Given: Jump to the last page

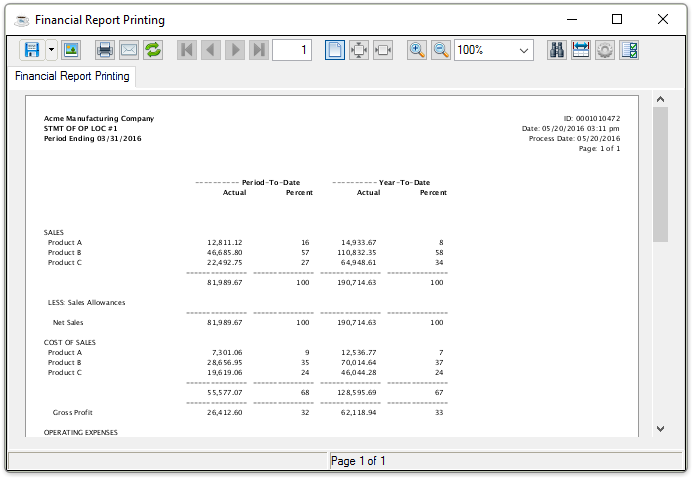Looking at the screenshot, I should tap(259, 50).
